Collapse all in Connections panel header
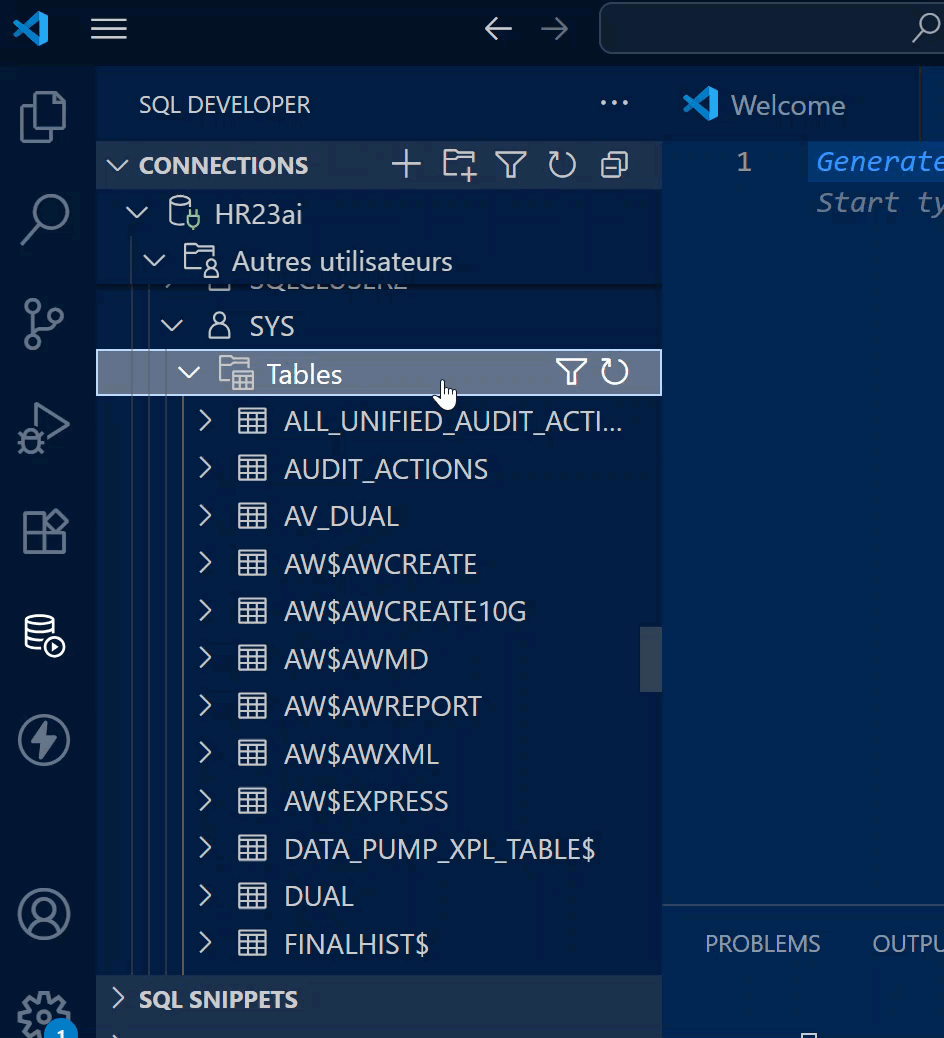944x1038 pixels. tap(614, 165)
